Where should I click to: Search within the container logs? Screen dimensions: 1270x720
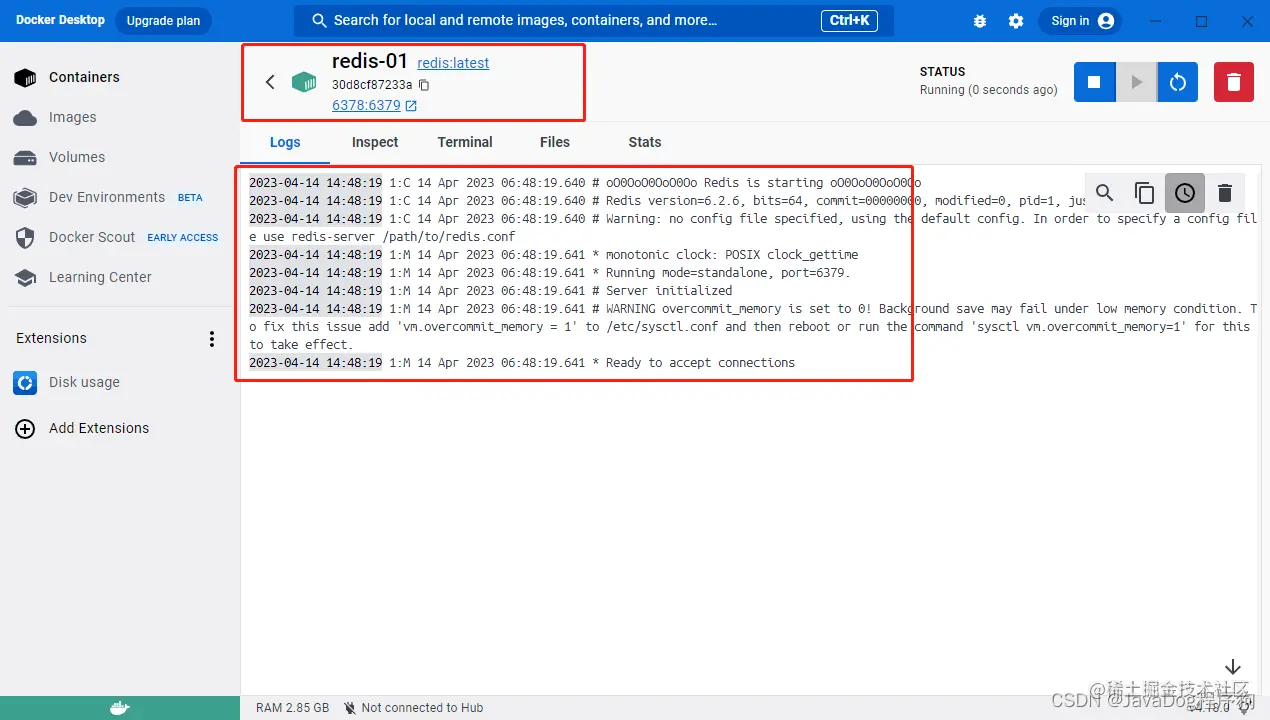tap(1104, 193)
